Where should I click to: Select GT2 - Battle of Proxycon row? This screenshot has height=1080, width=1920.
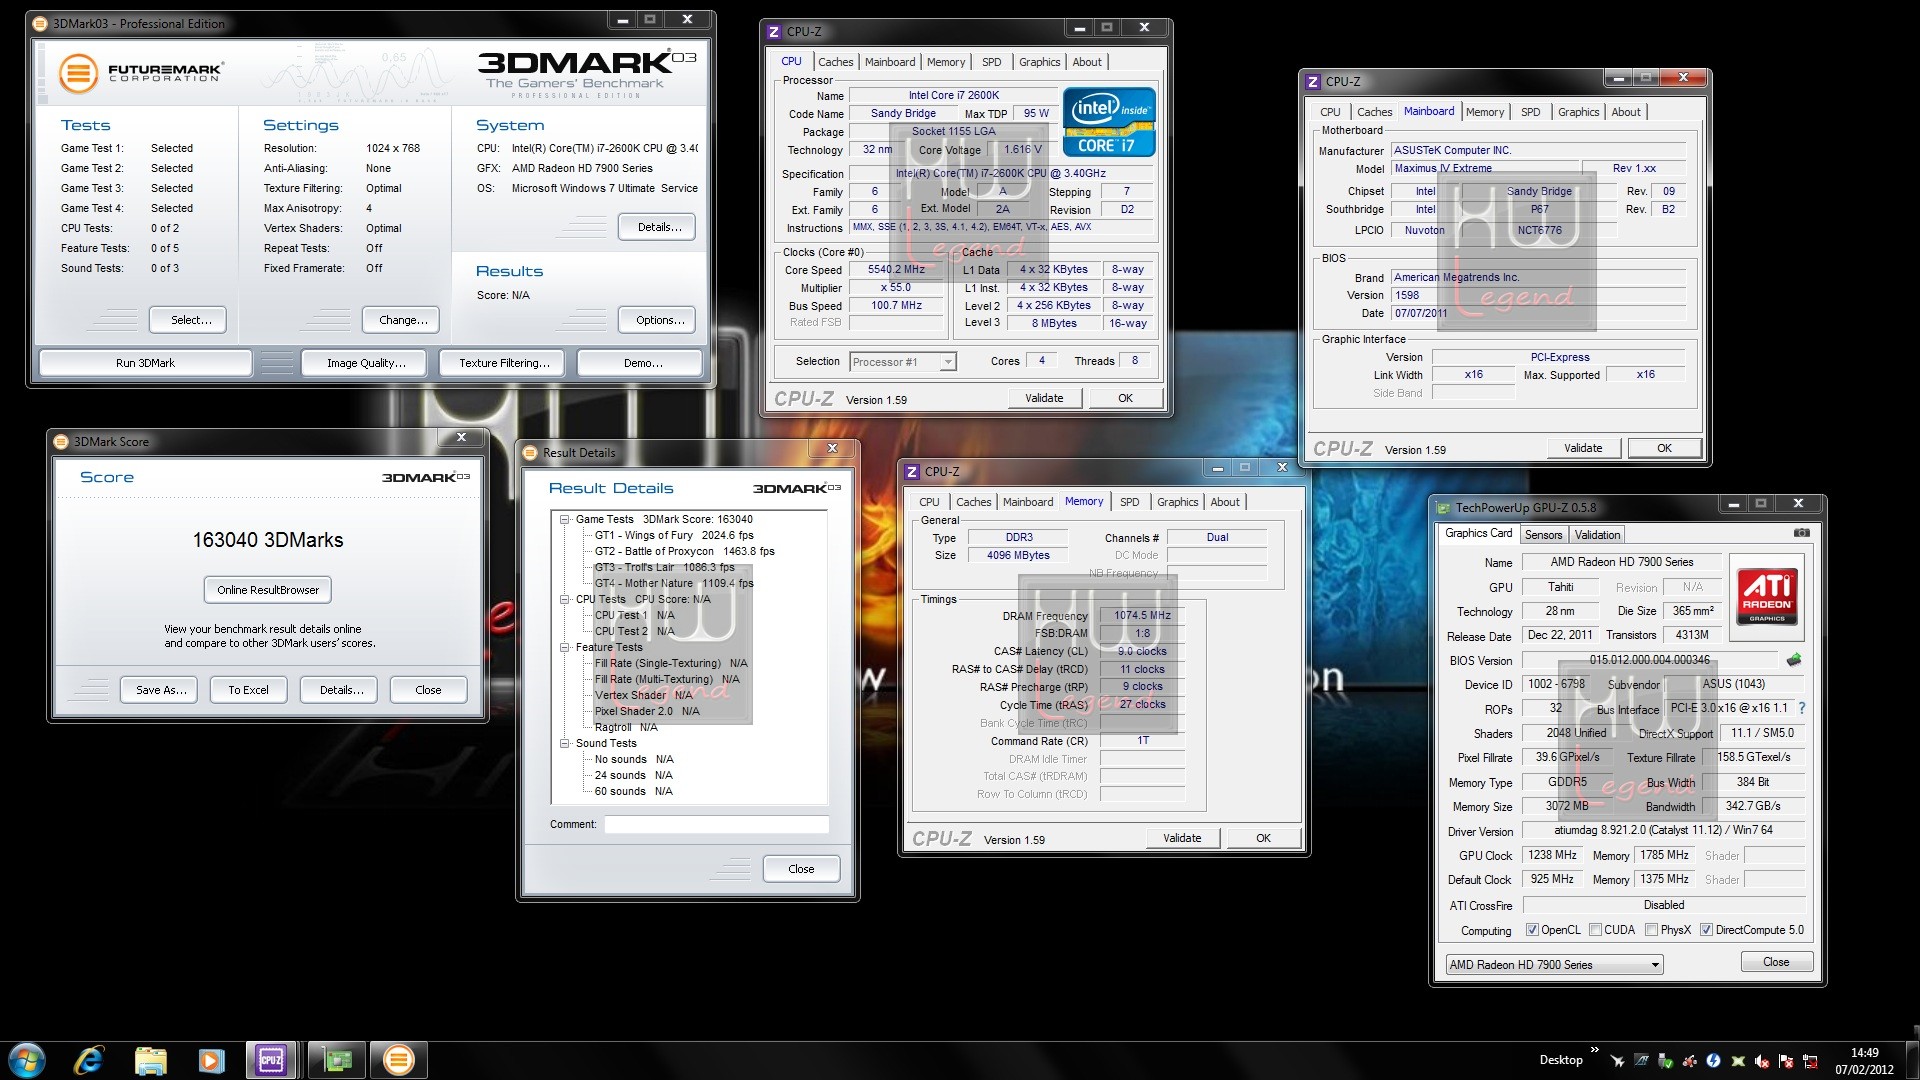[x=684, y=552]
